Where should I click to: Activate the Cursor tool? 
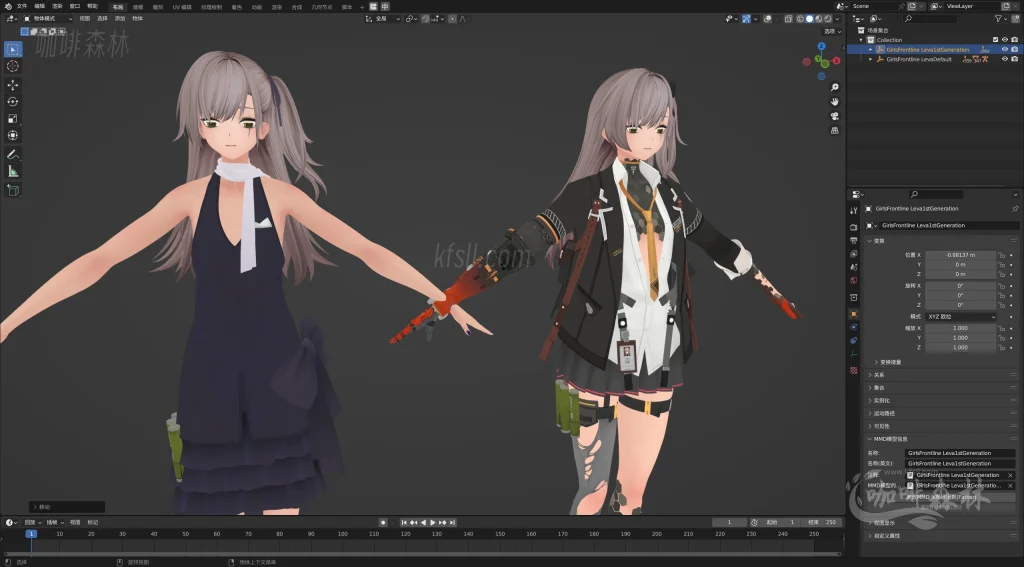coord(13,66)
